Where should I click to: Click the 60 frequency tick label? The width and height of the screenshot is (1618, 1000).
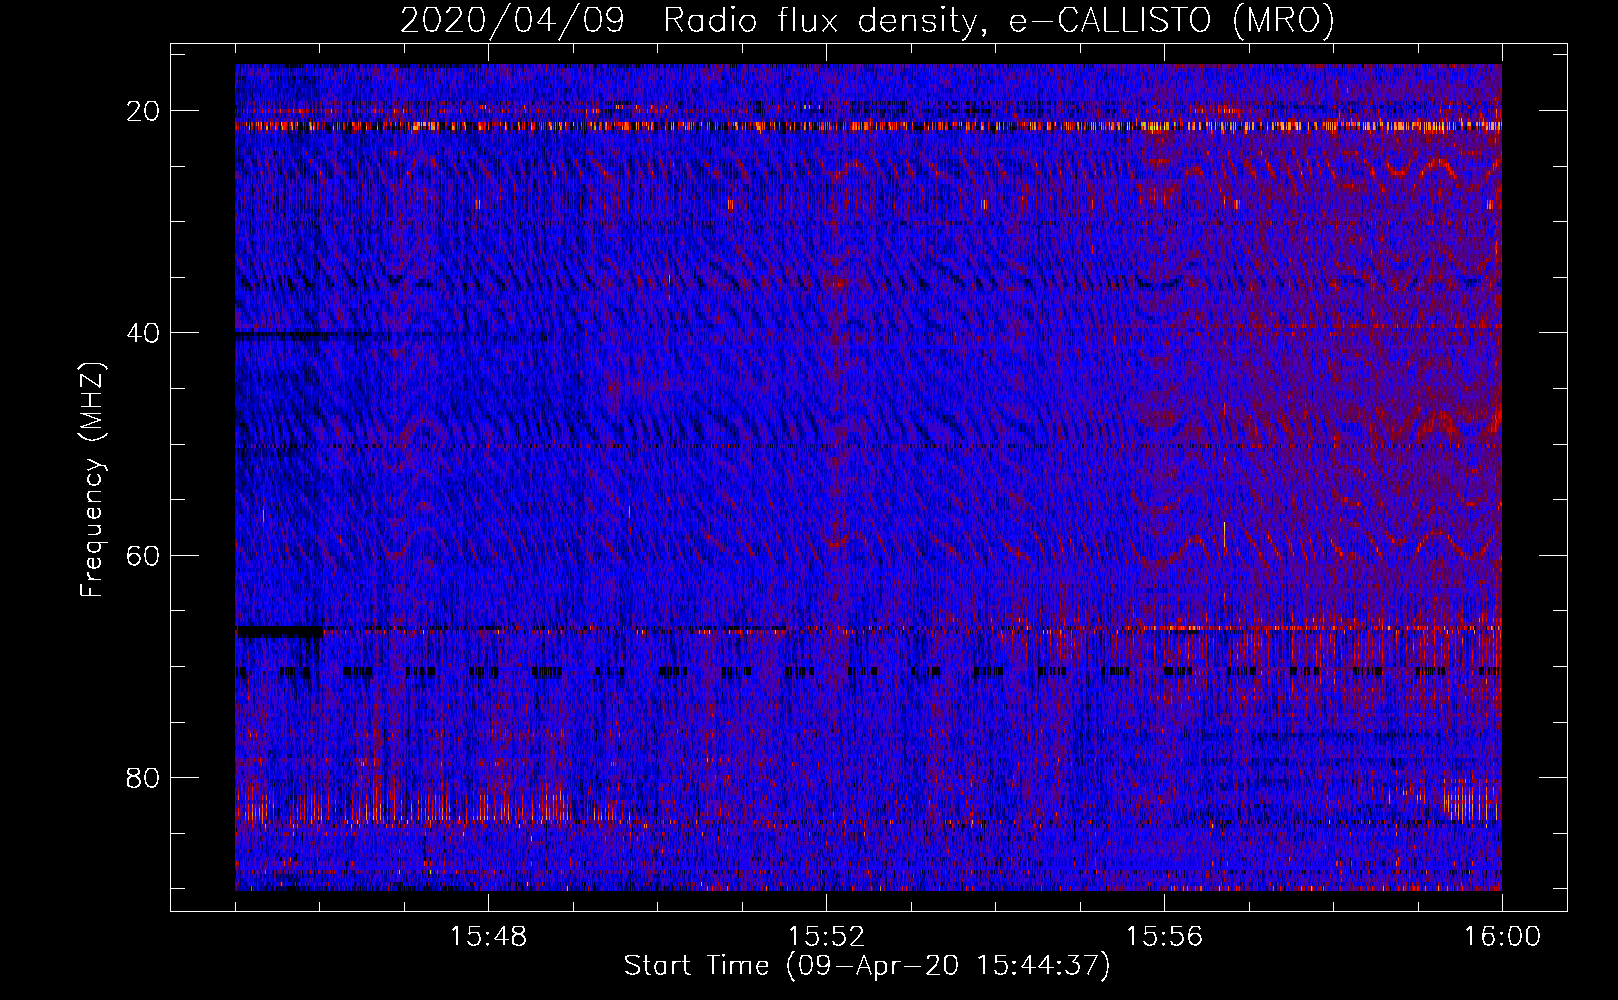[x=144, y=556]
